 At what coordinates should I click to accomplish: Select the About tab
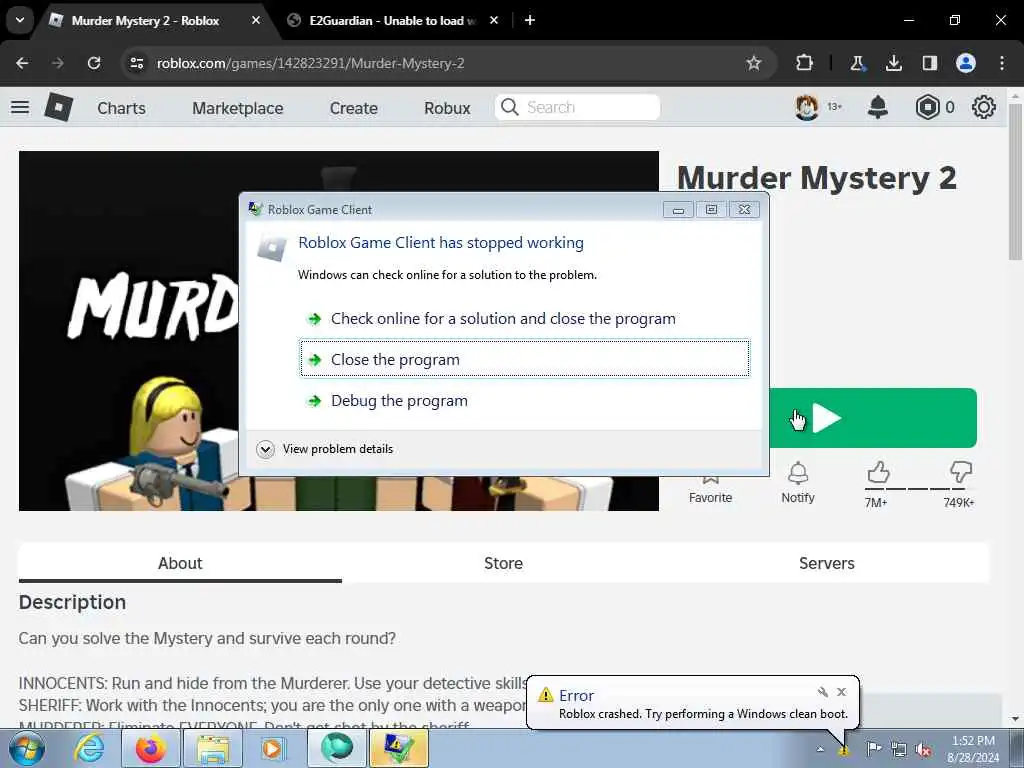pos(180,563)
